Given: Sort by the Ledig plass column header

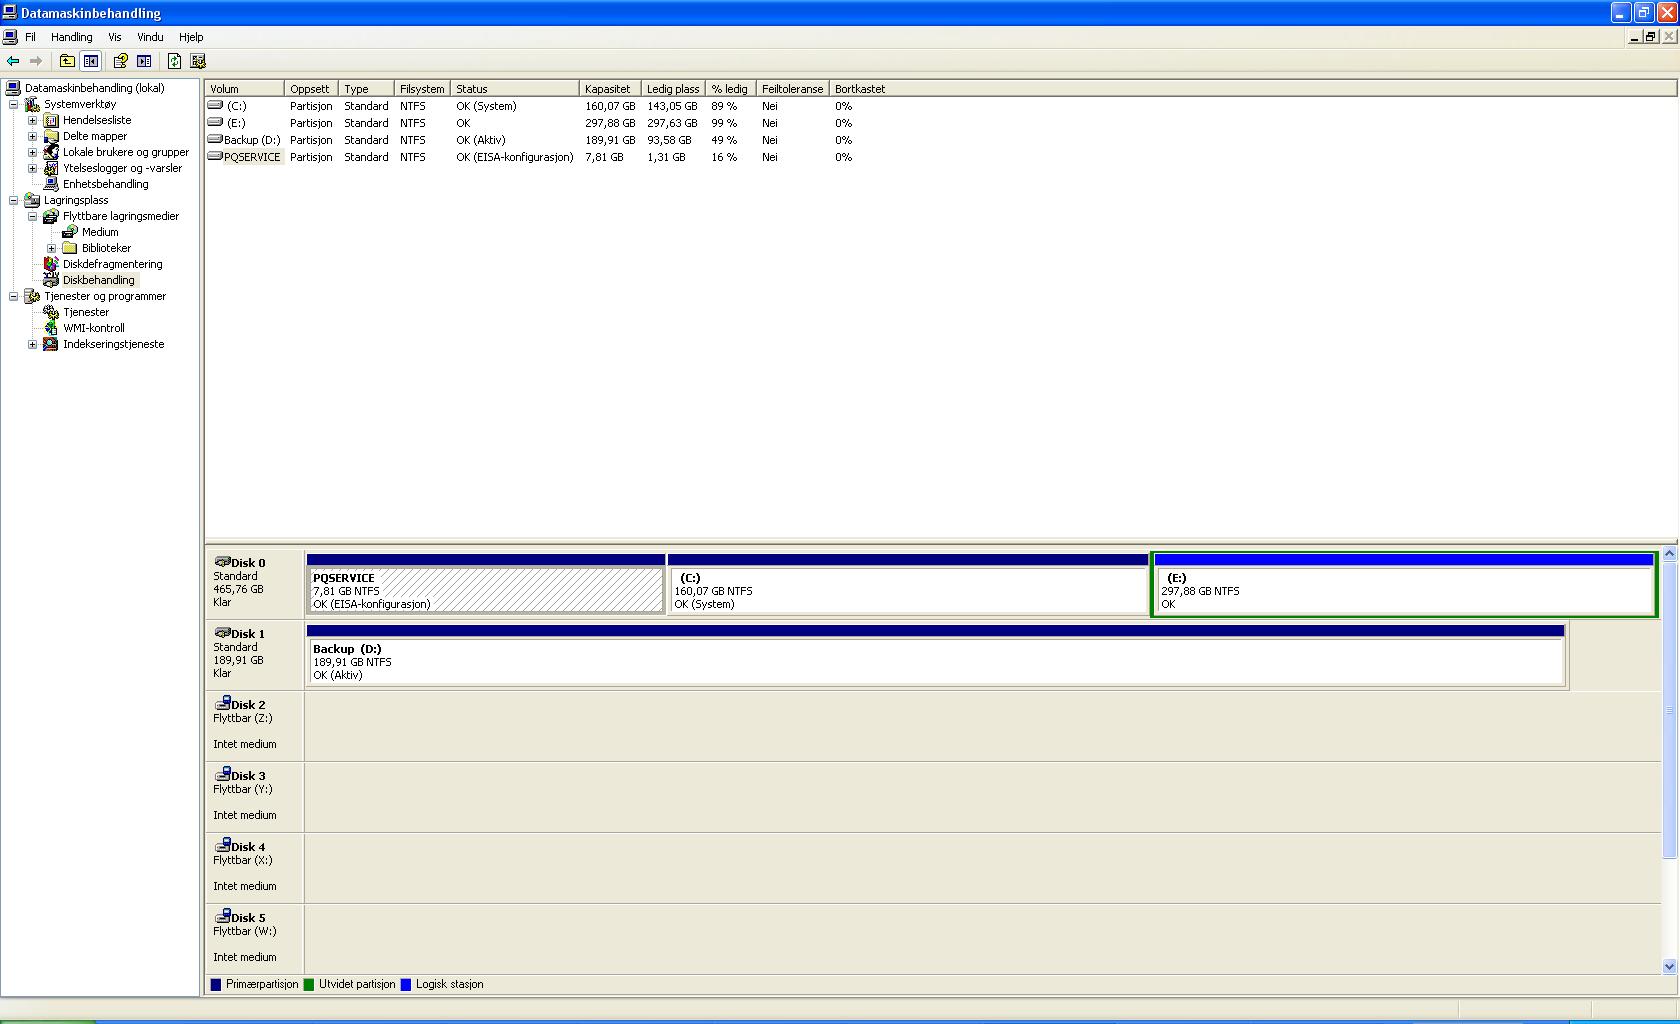Looking at the screenshot, I should click(x=673, y=89).
